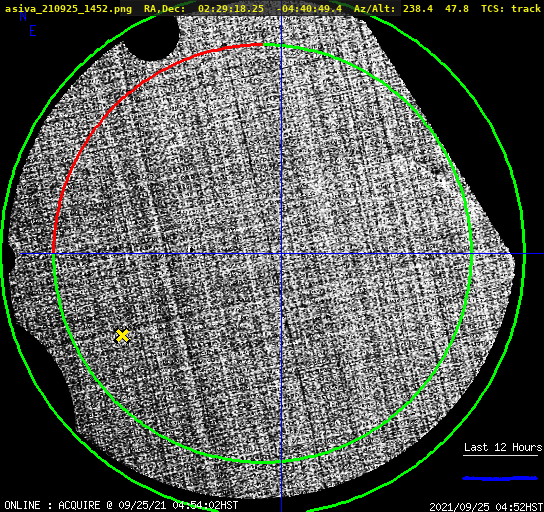Viewport: 544px width, 512px height.
Task: Click the 47.8 altitude value
Action: point(457,9)
